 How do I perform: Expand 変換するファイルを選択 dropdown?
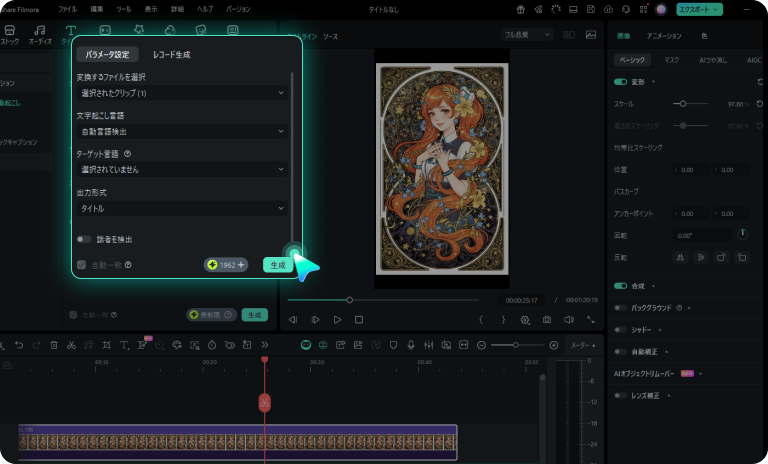182,93
